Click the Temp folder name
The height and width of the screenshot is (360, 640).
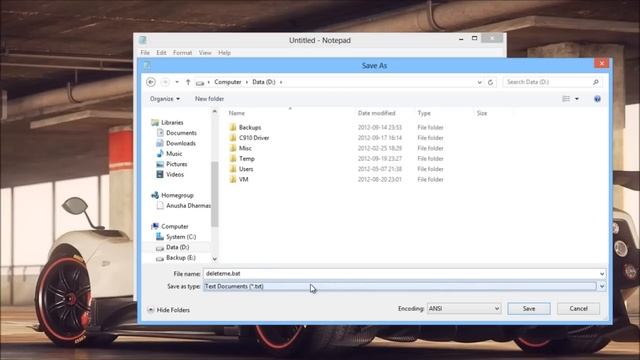247,158
